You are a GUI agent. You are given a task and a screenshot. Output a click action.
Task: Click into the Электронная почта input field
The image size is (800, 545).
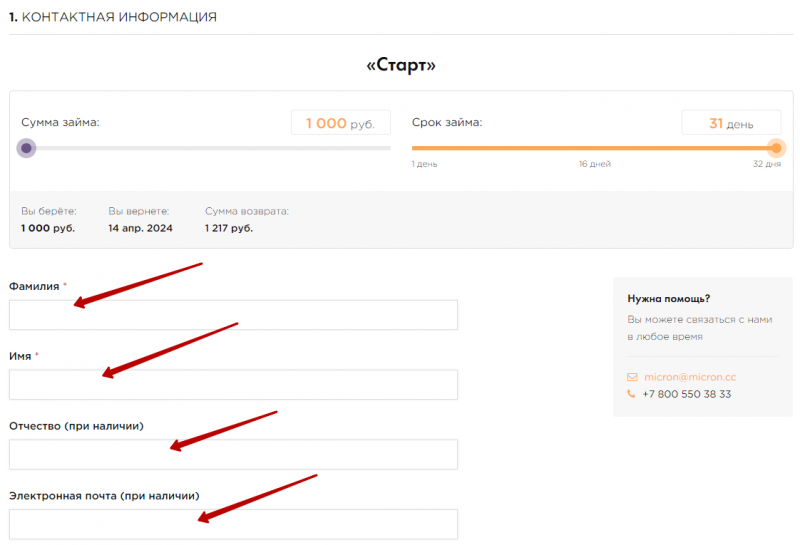tap(233, 524)
